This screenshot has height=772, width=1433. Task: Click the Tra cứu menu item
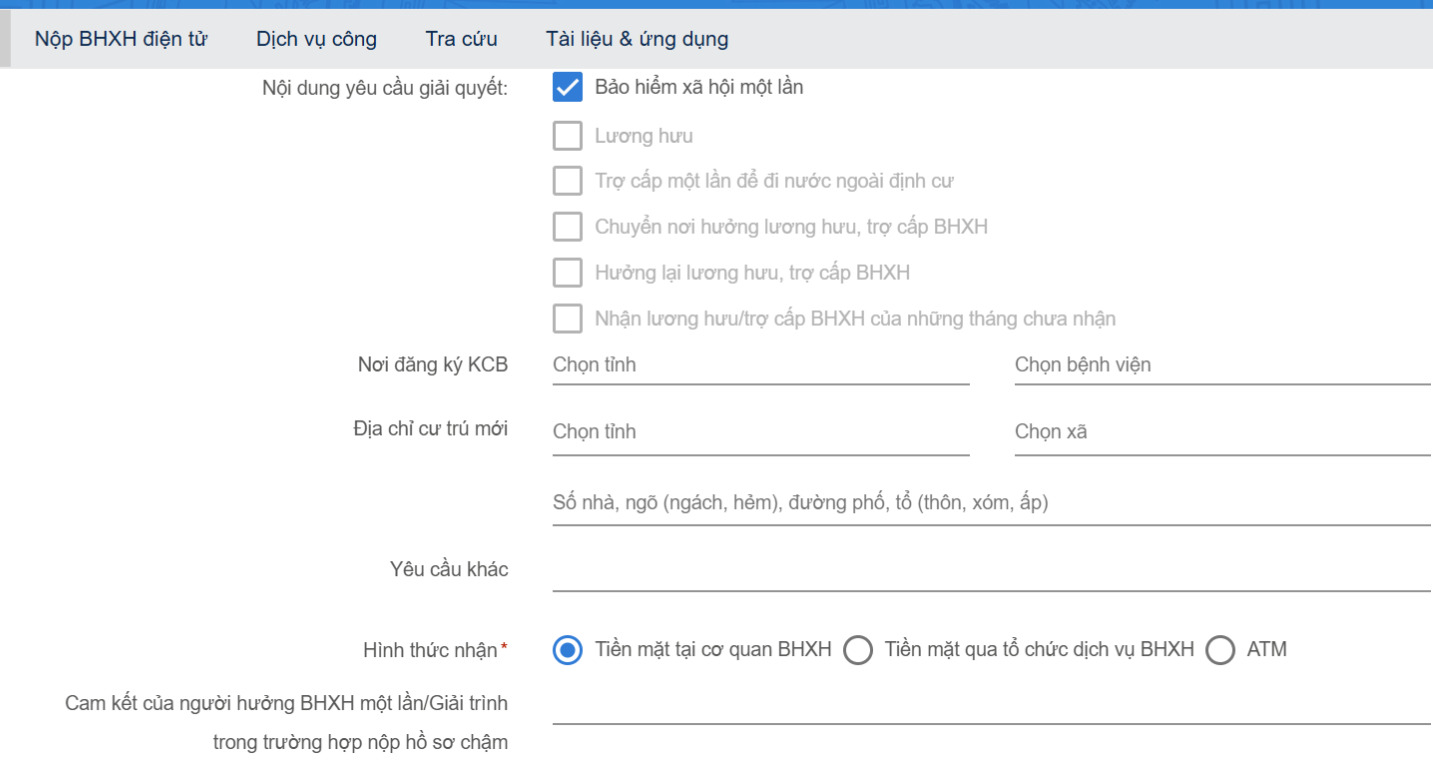tap(461, 40)
